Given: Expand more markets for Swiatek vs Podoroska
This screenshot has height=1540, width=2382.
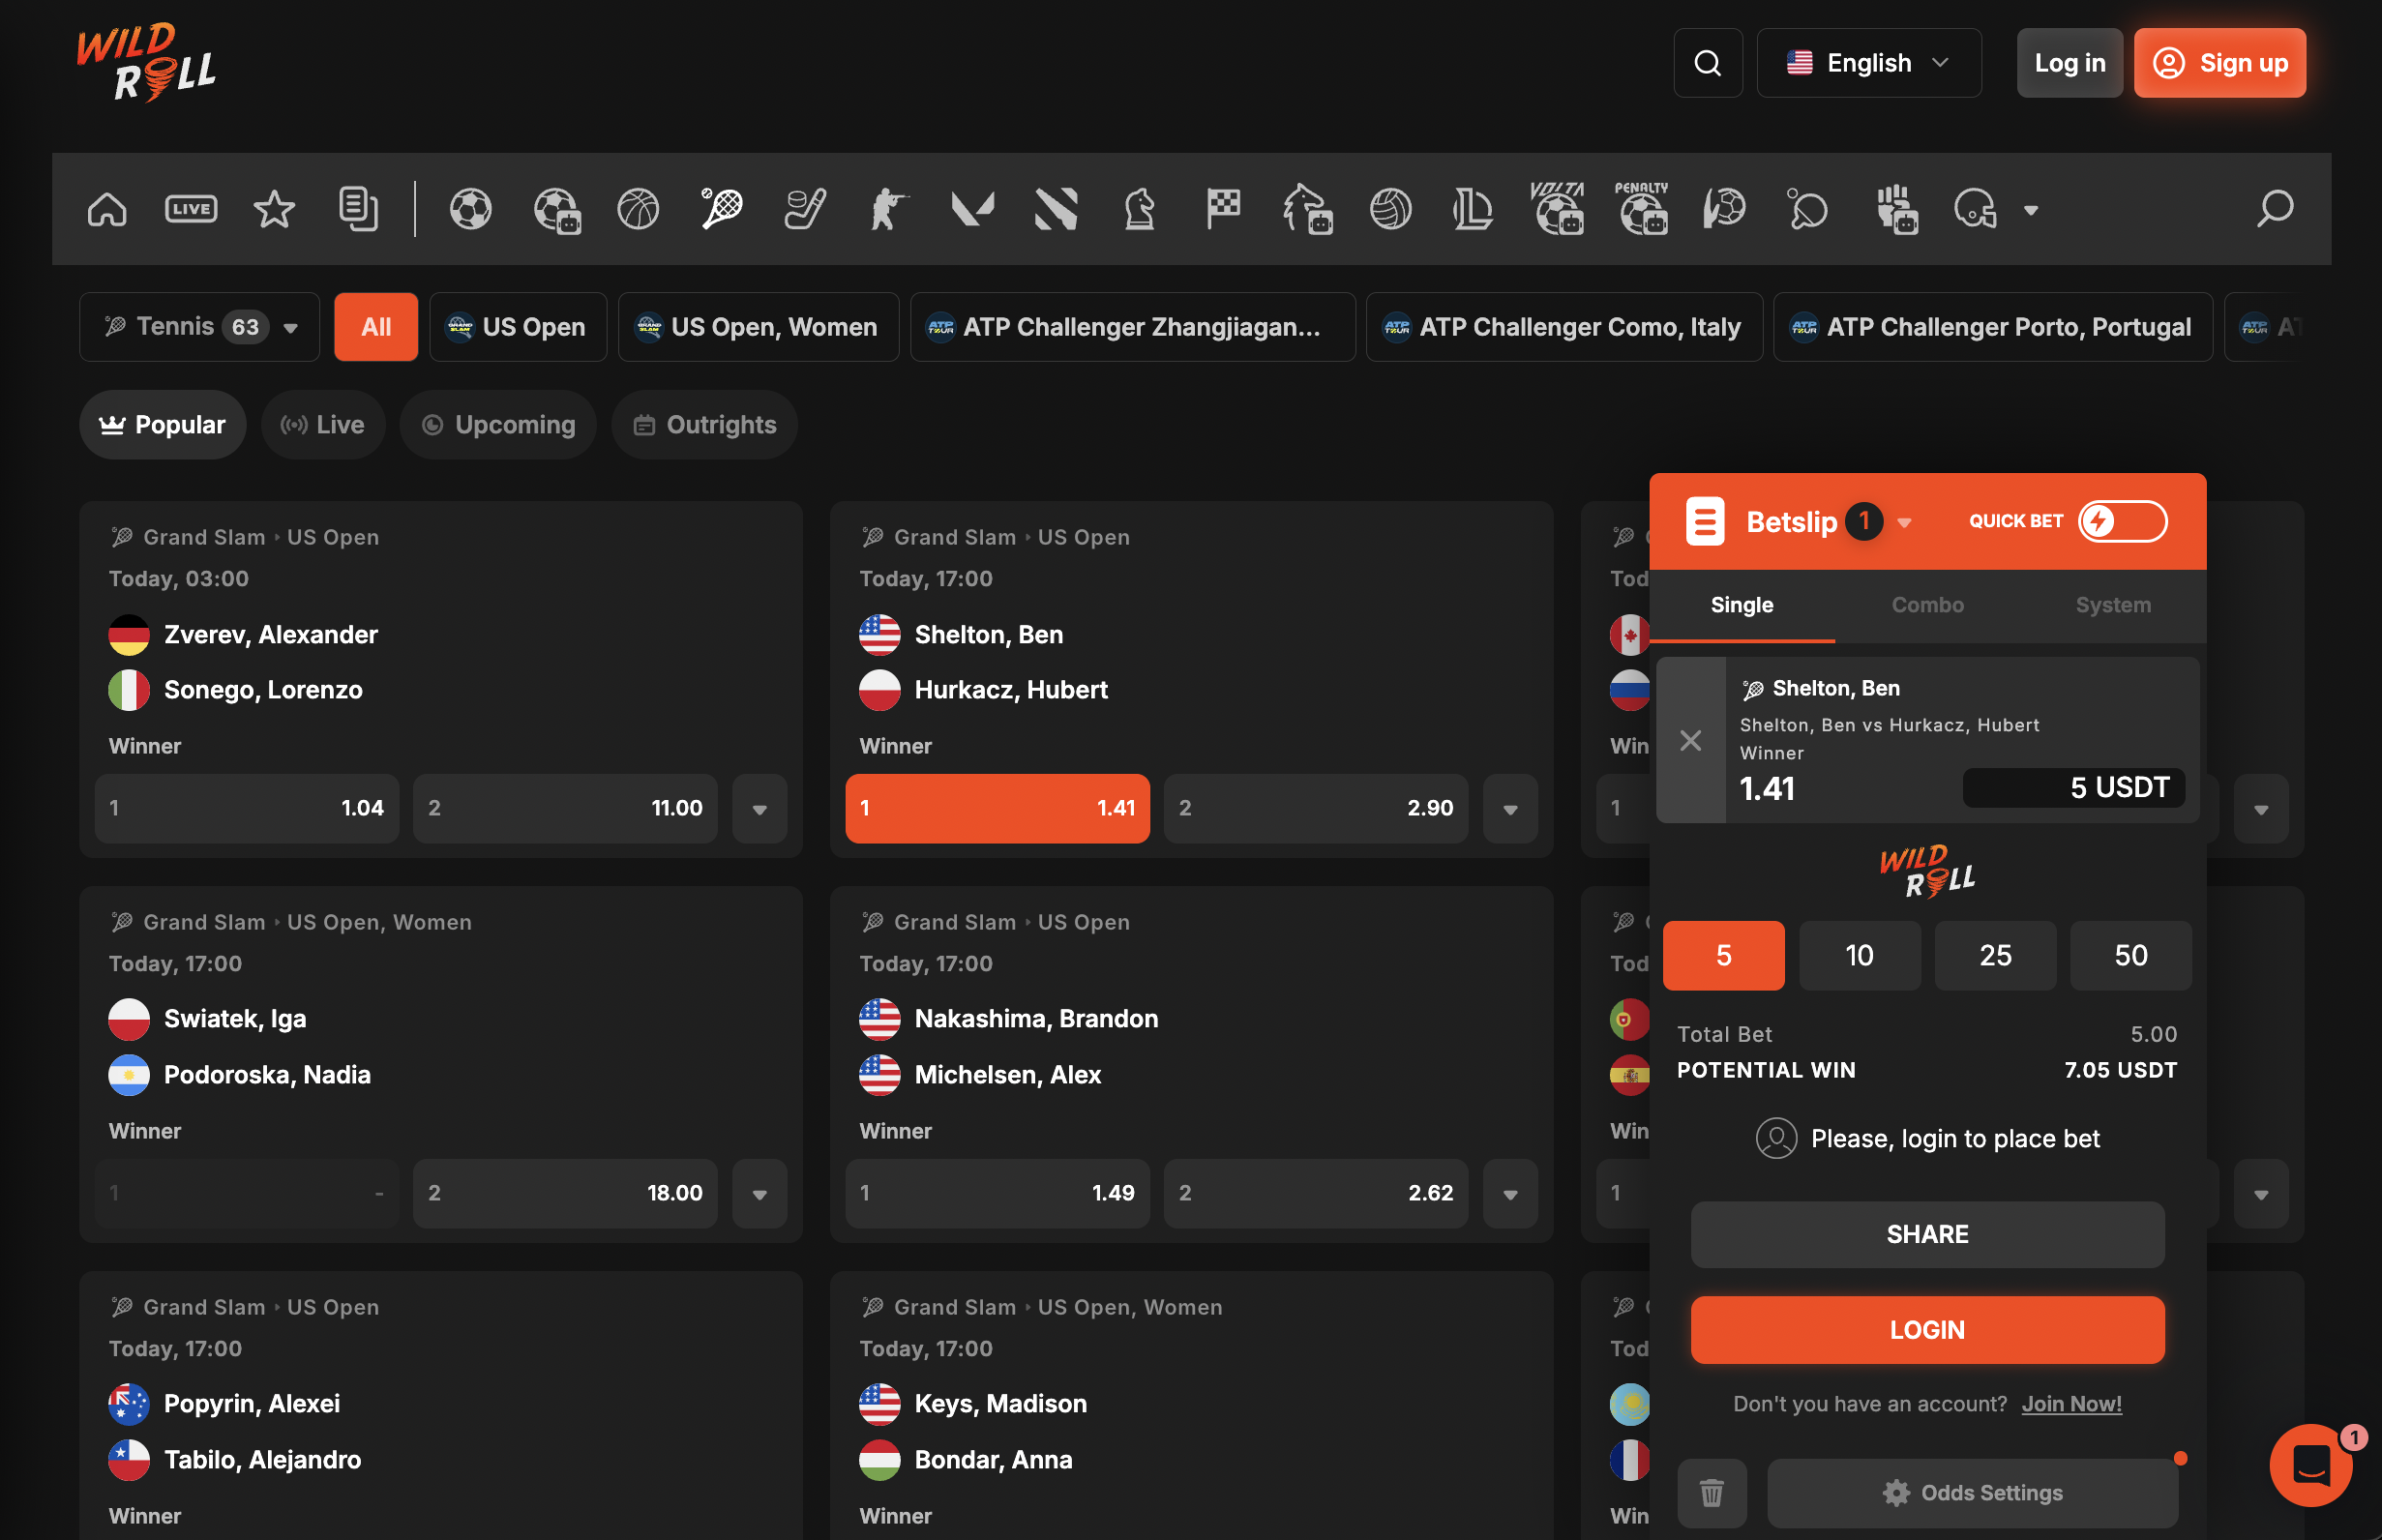Looking at the screenshot, I should click(759, 1193).
